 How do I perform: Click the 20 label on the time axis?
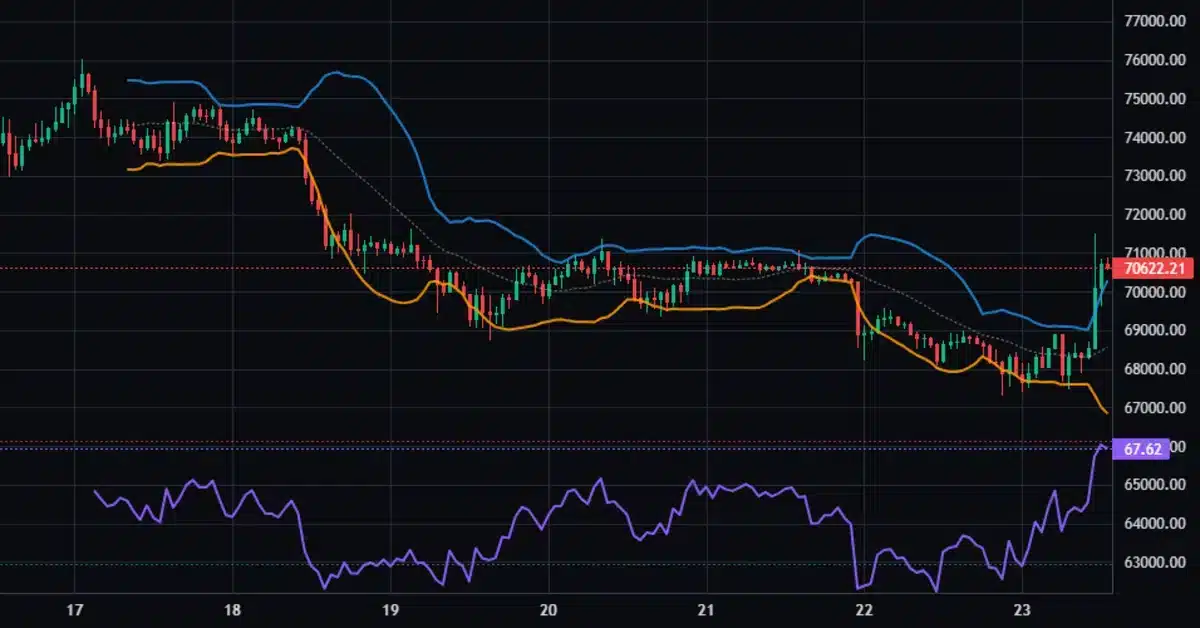(x=548, y=610)
